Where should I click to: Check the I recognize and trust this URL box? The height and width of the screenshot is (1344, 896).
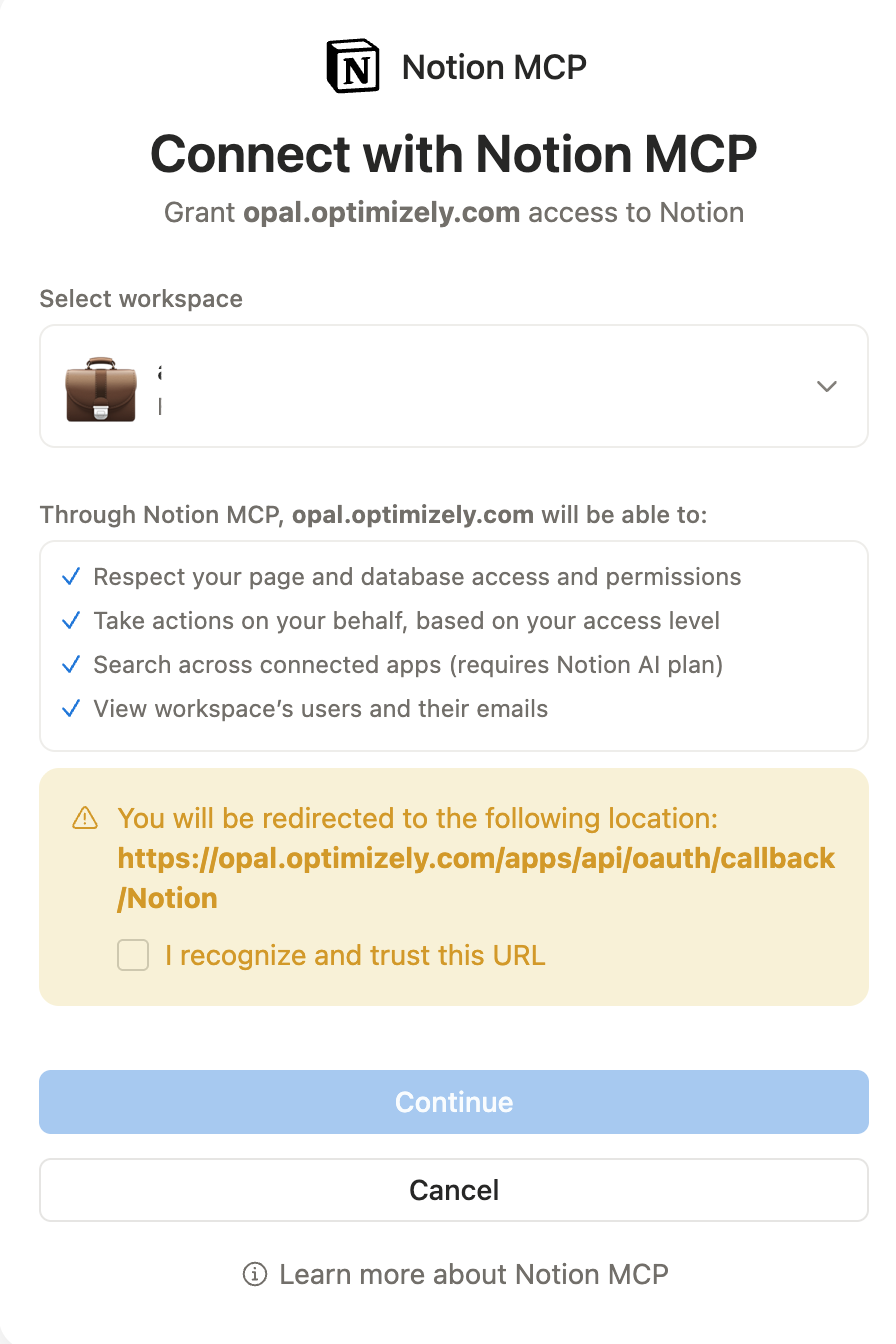coord(133,956)
